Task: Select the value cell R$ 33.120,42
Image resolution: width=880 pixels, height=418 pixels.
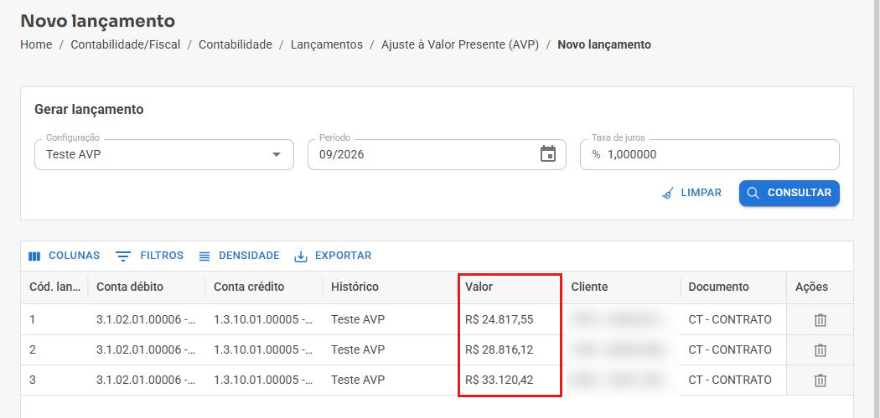Action: pos(510,380)
